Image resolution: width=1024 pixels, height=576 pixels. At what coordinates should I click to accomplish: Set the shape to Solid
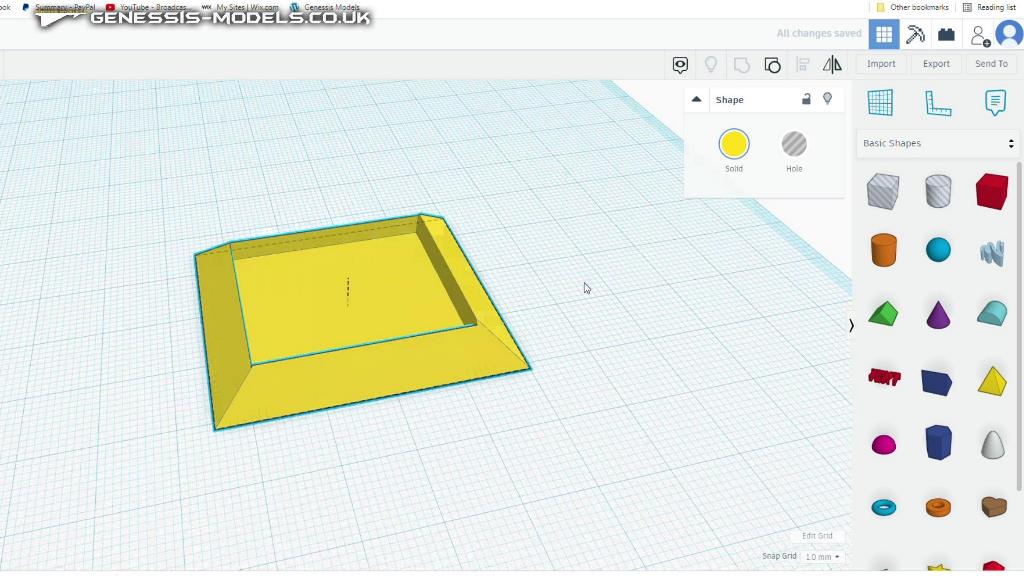tap(733, 144)
